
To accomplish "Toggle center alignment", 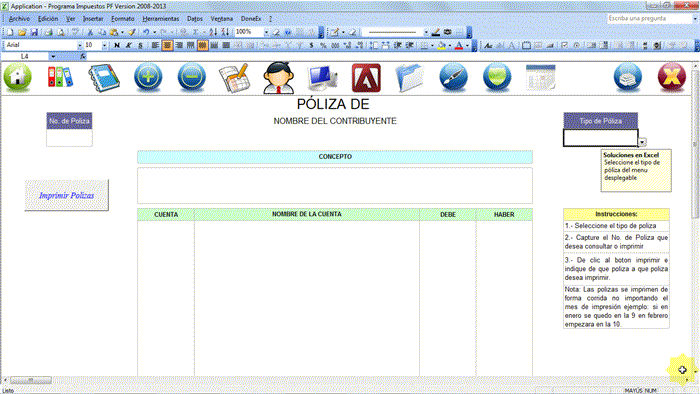I will 167,45.
